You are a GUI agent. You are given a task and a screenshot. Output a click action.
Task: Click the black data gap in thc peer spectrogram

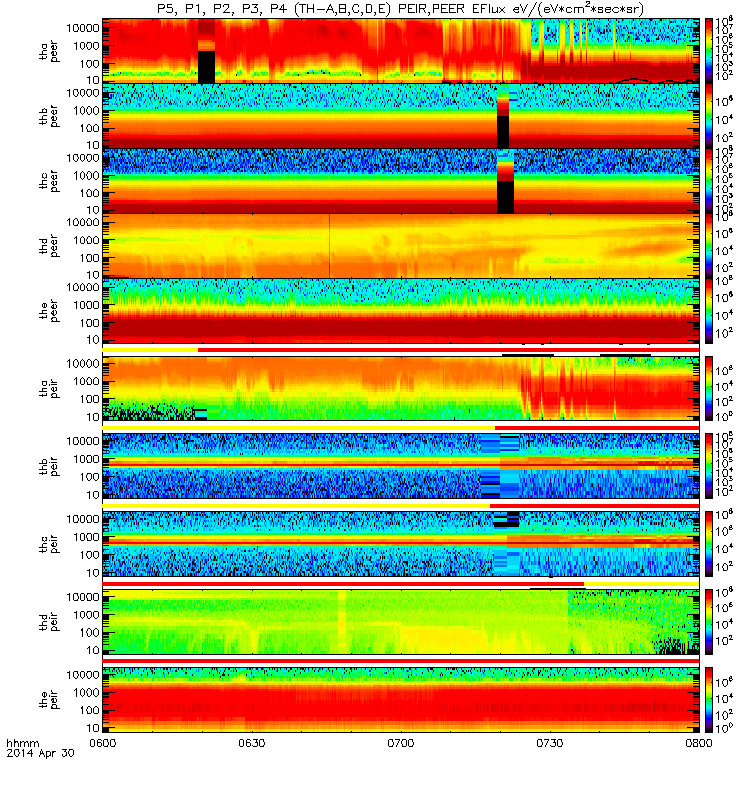coord(505,196)
